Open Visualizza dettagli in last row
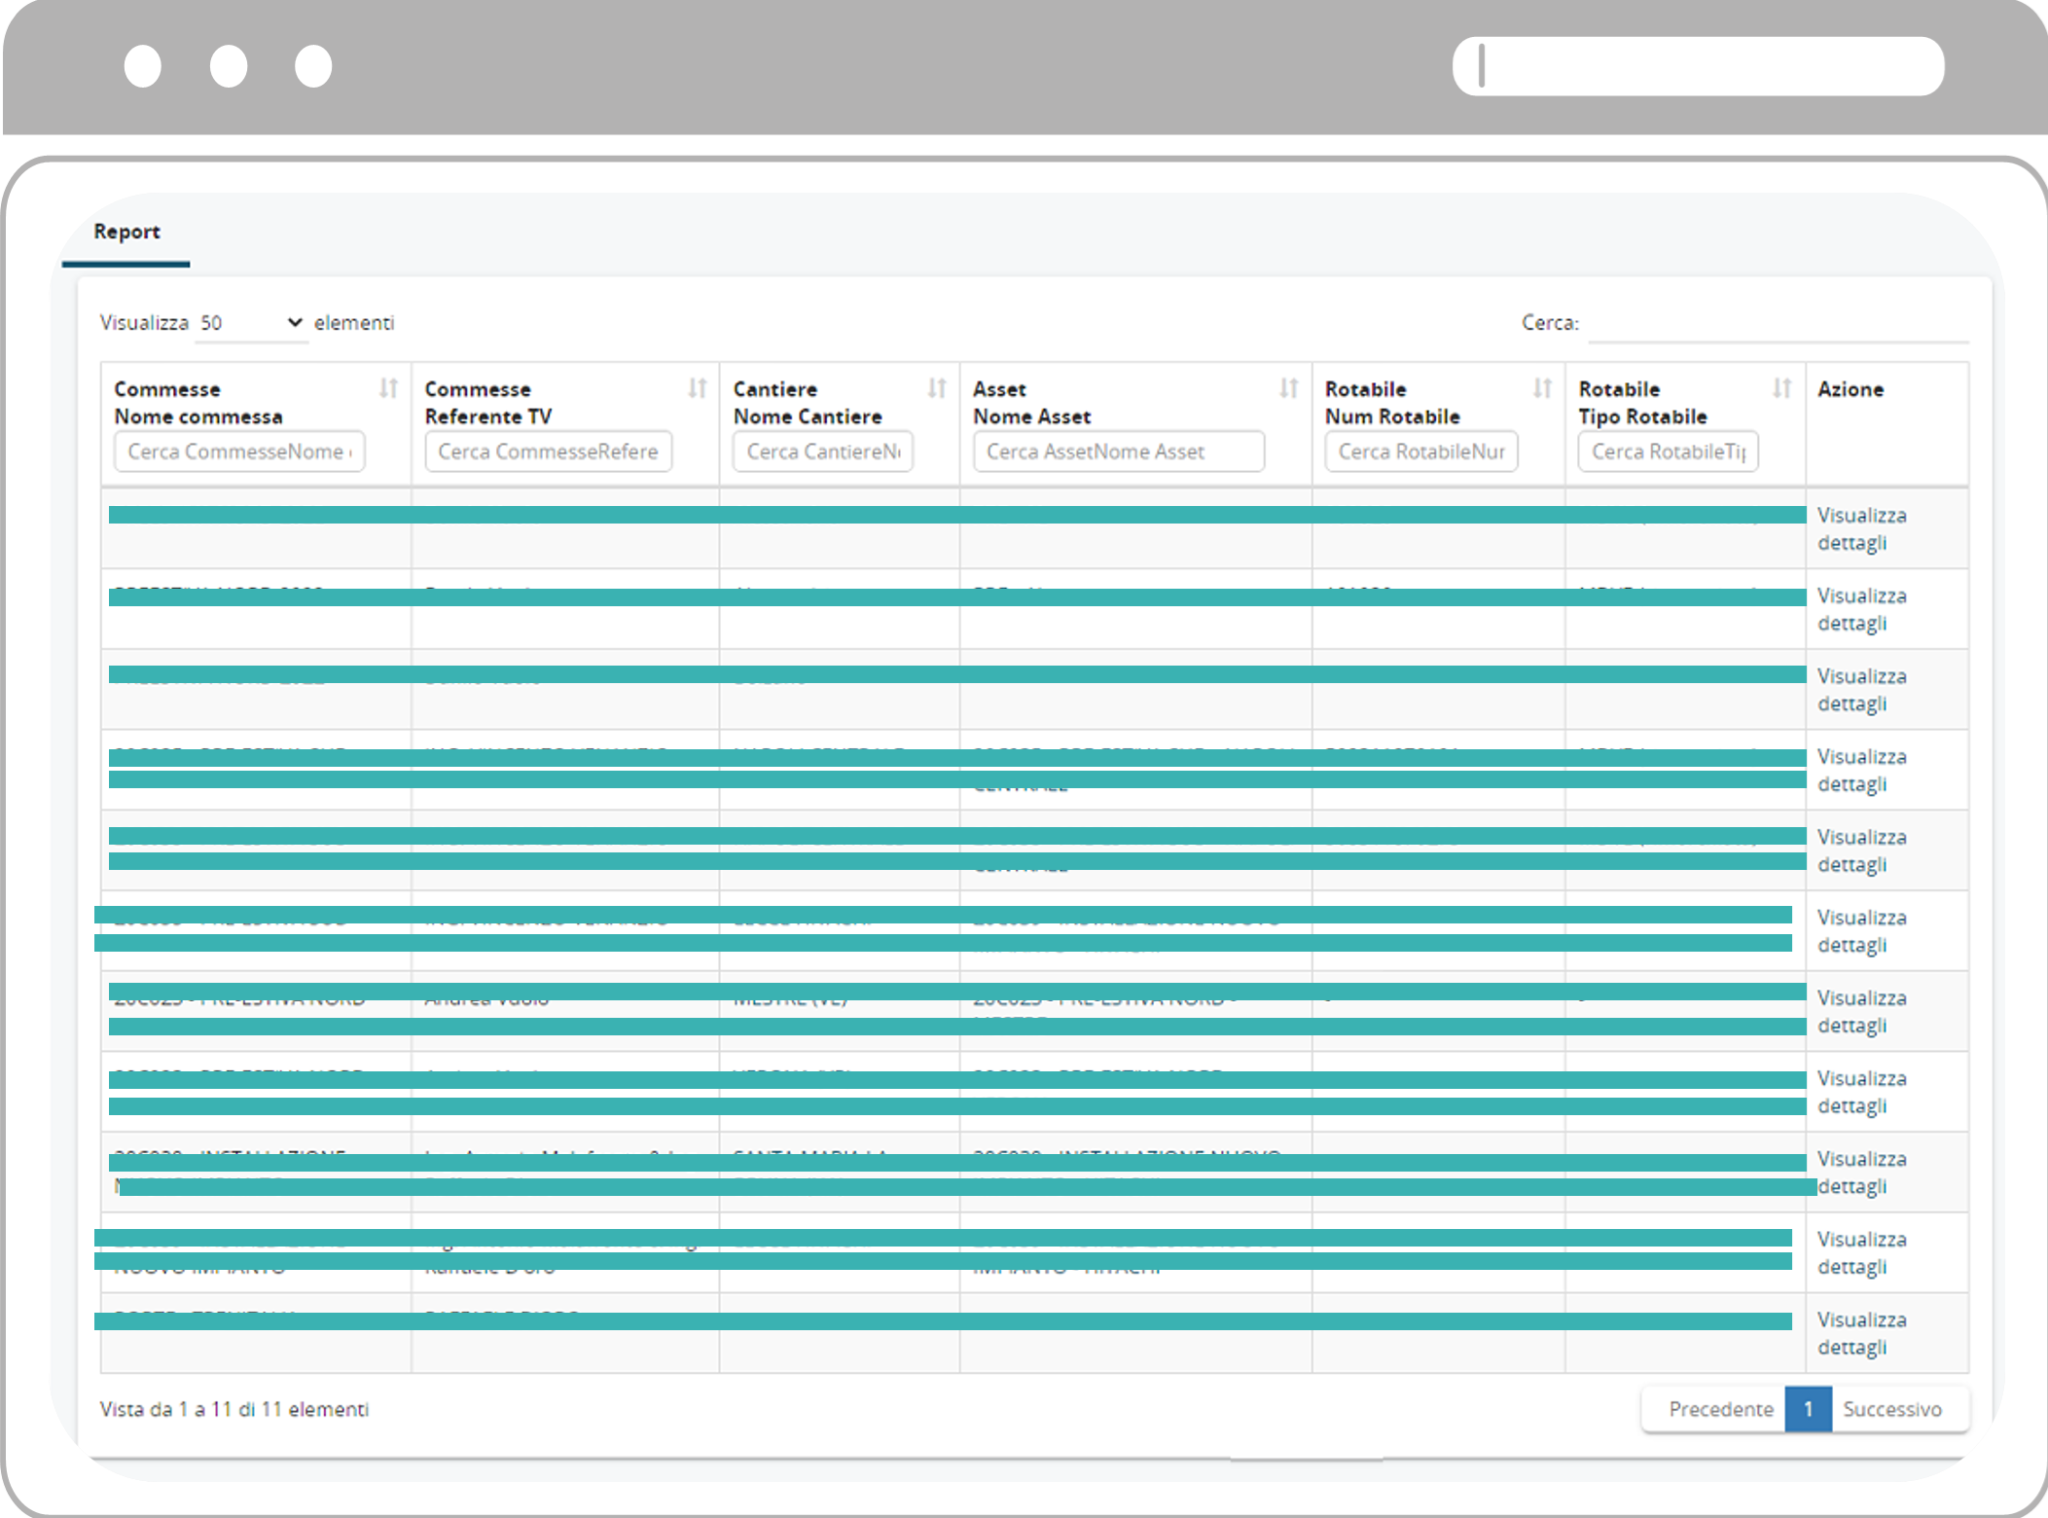 click(x=1861, y=1333)
